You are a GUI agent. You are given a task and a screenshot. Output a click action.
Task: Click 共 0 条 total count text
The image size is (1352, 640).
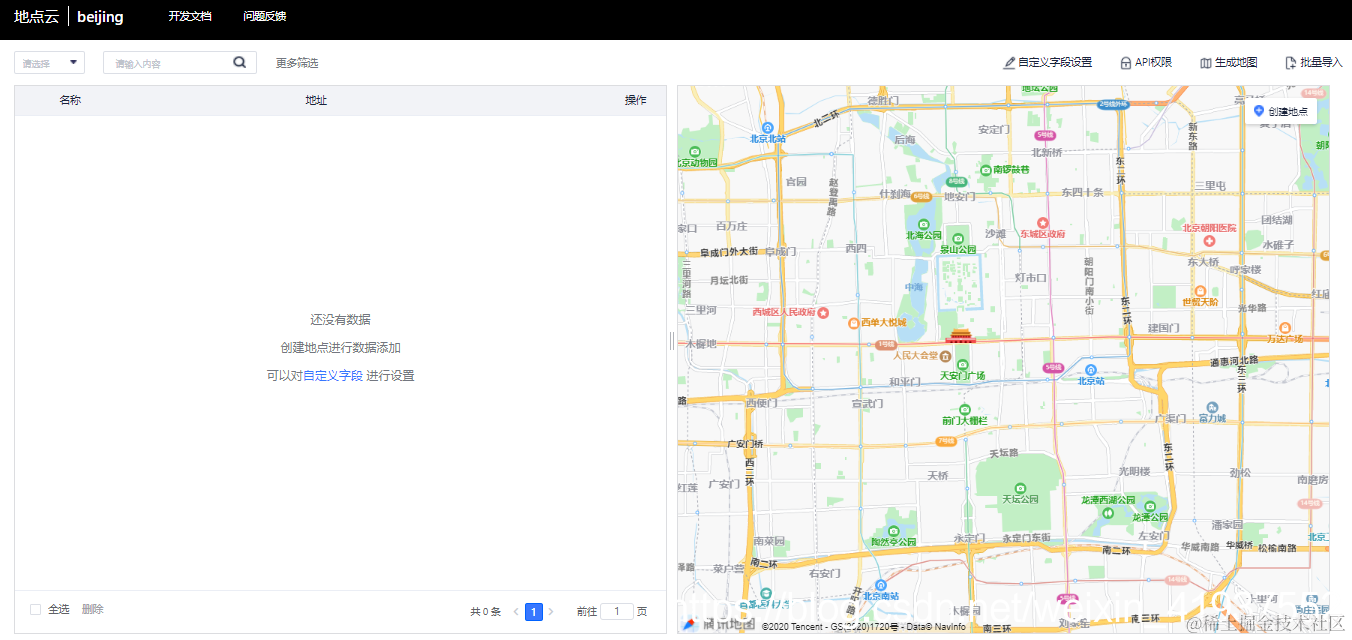click(485, 612)
